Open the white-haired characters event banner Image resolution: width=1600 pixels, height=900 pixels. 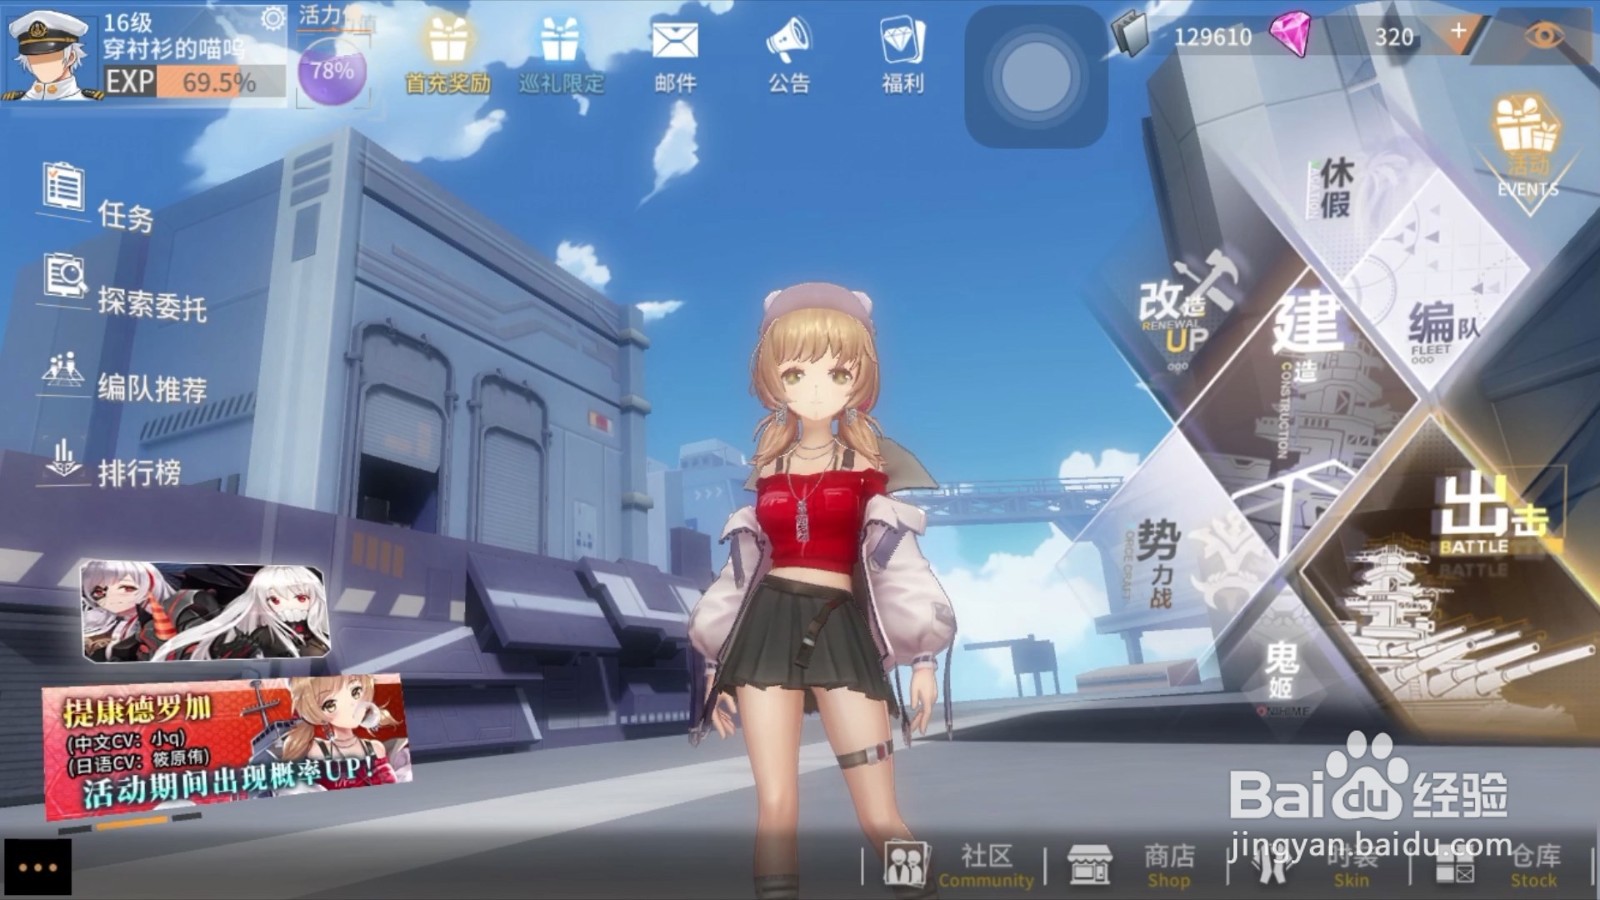(x=205, y=611)
